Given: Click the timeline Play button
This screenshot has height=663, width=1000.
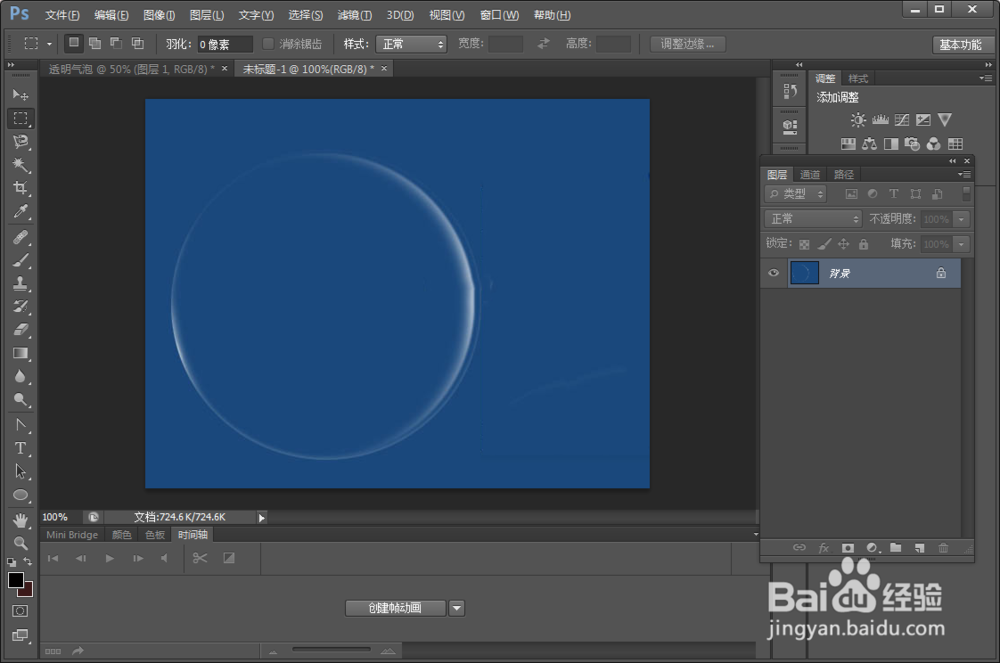Looking at the screenshot, I should click(x=110, y=558).
